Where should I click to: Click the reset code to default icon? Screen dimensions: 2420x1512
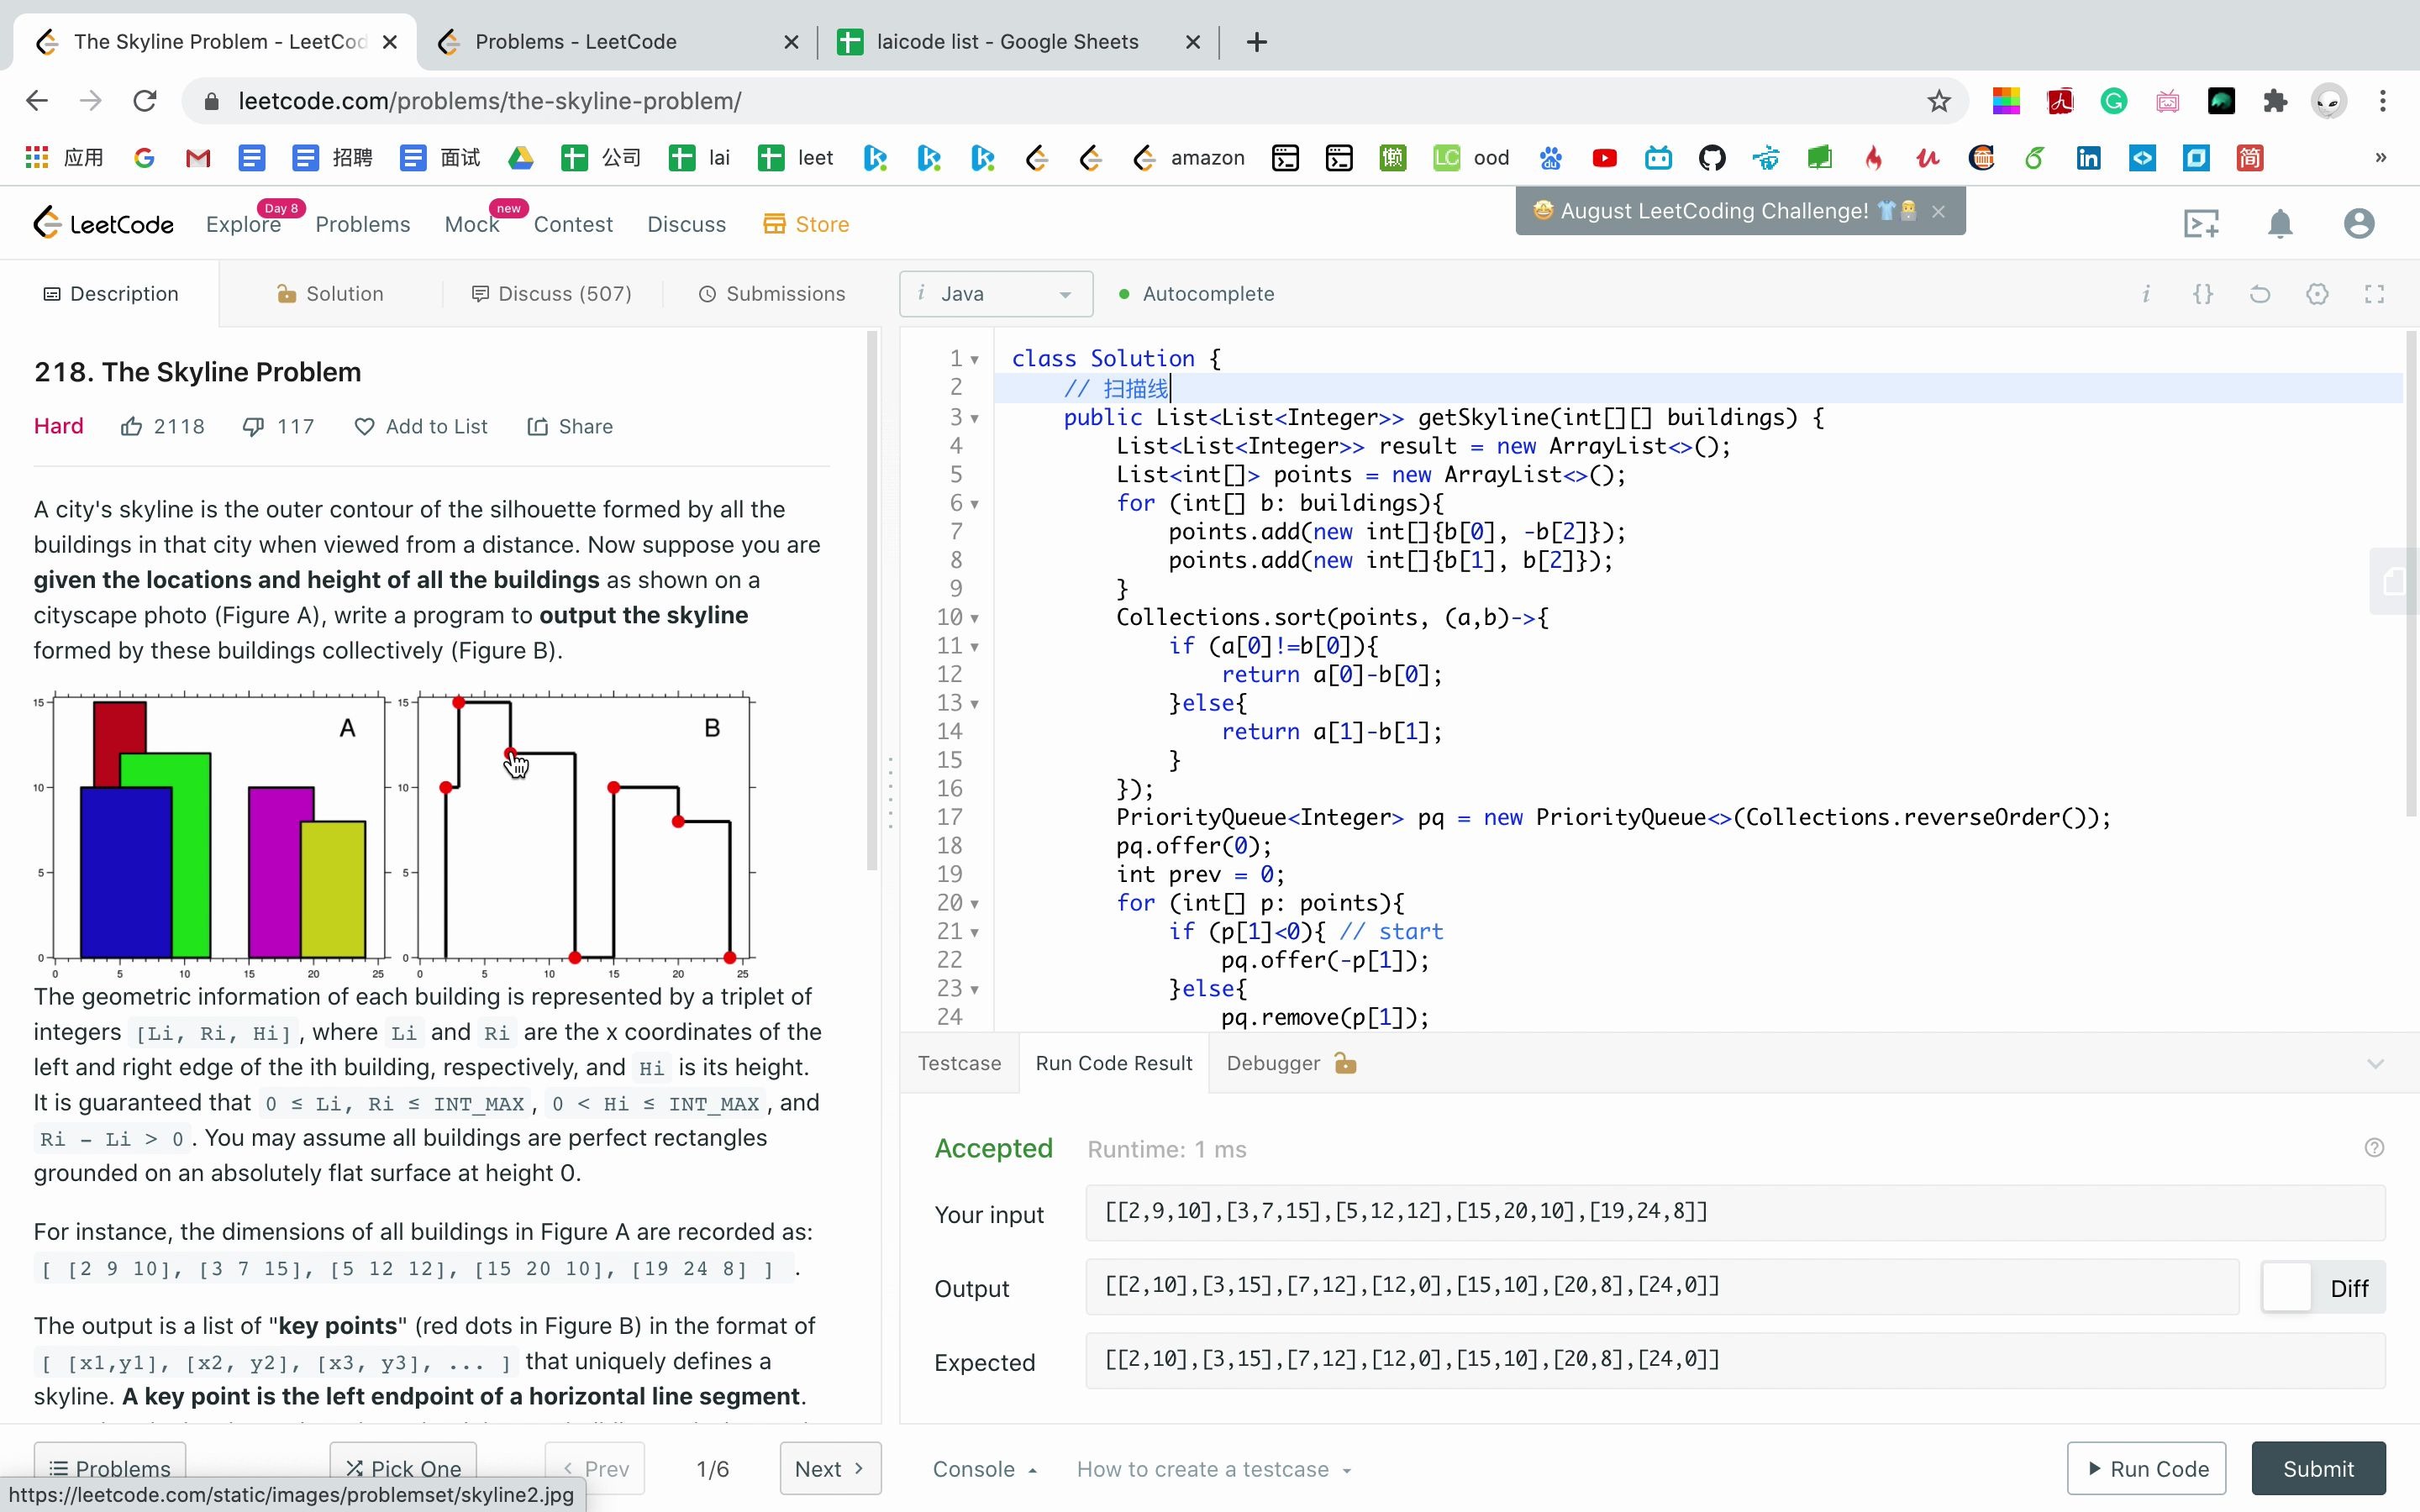[x=2259, y=294]
